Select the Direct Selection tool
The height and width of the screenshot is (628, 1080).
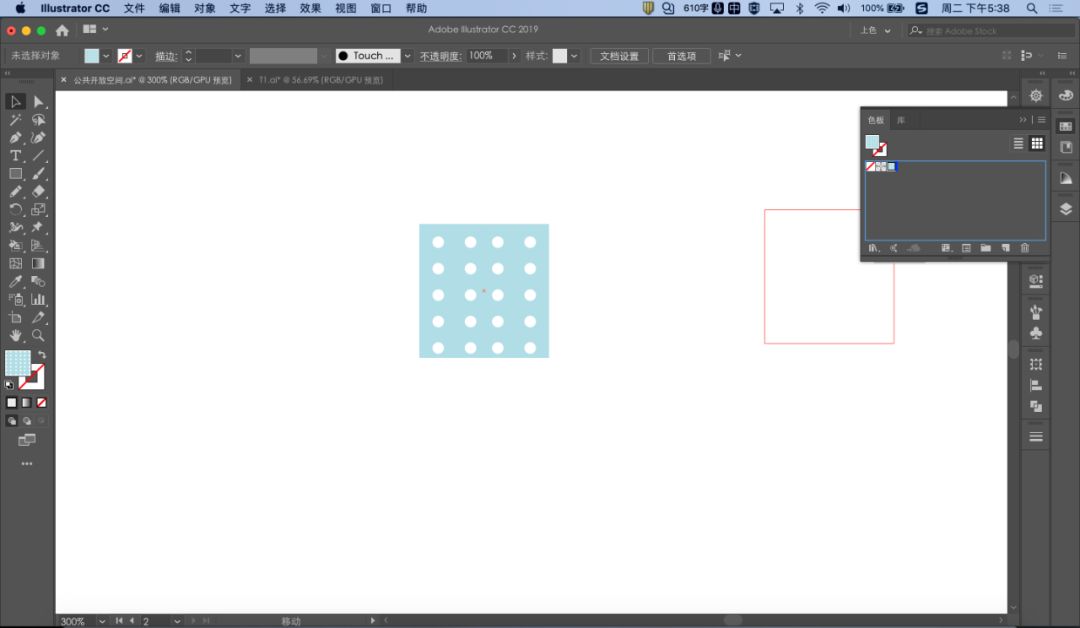click(x=39, y=102)
